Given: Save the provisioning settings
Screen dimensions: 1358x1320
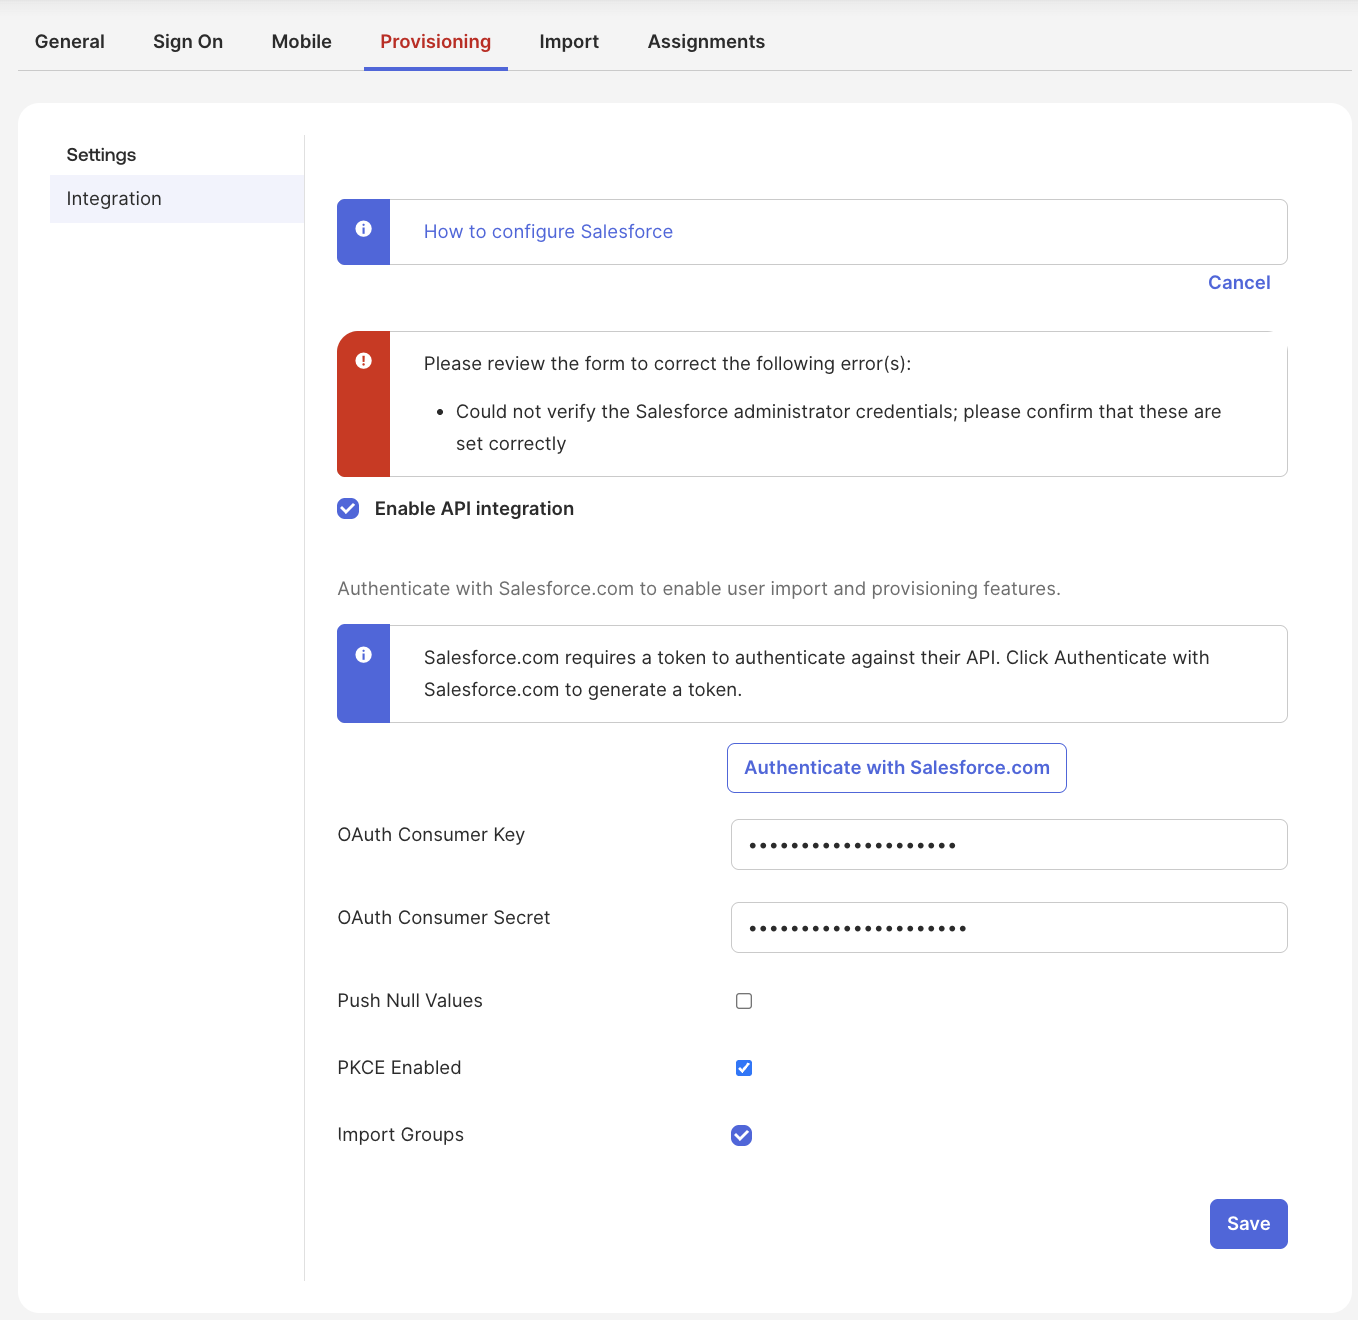Looking at the screenshot, I should [1249, 1224].
